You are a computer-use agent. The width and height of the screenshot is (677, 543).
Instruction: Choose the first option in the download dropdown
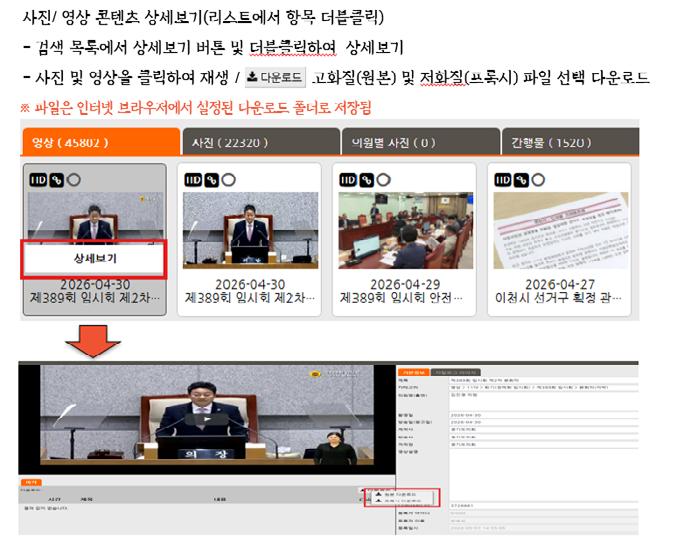coord(400,494)
